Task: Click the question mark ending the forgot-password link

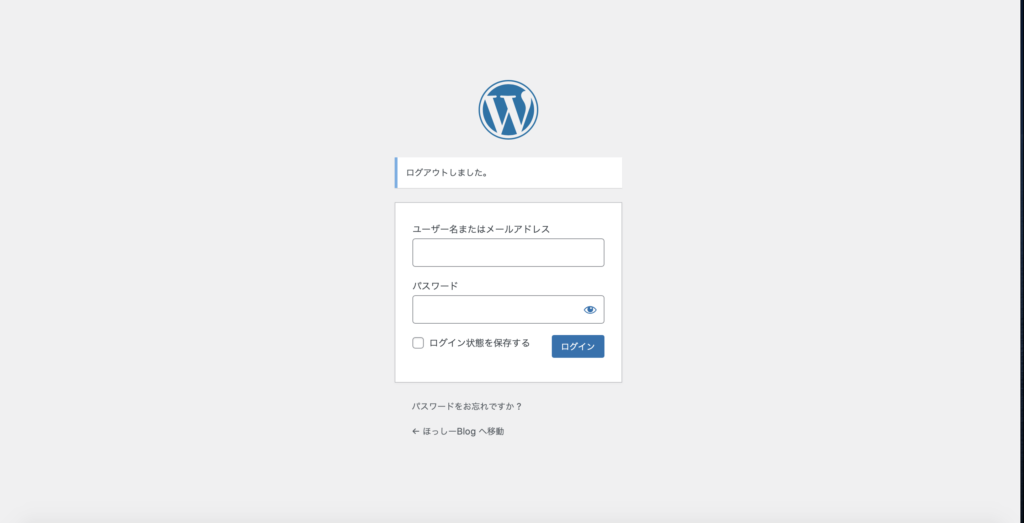Action: tap(519, 406)
